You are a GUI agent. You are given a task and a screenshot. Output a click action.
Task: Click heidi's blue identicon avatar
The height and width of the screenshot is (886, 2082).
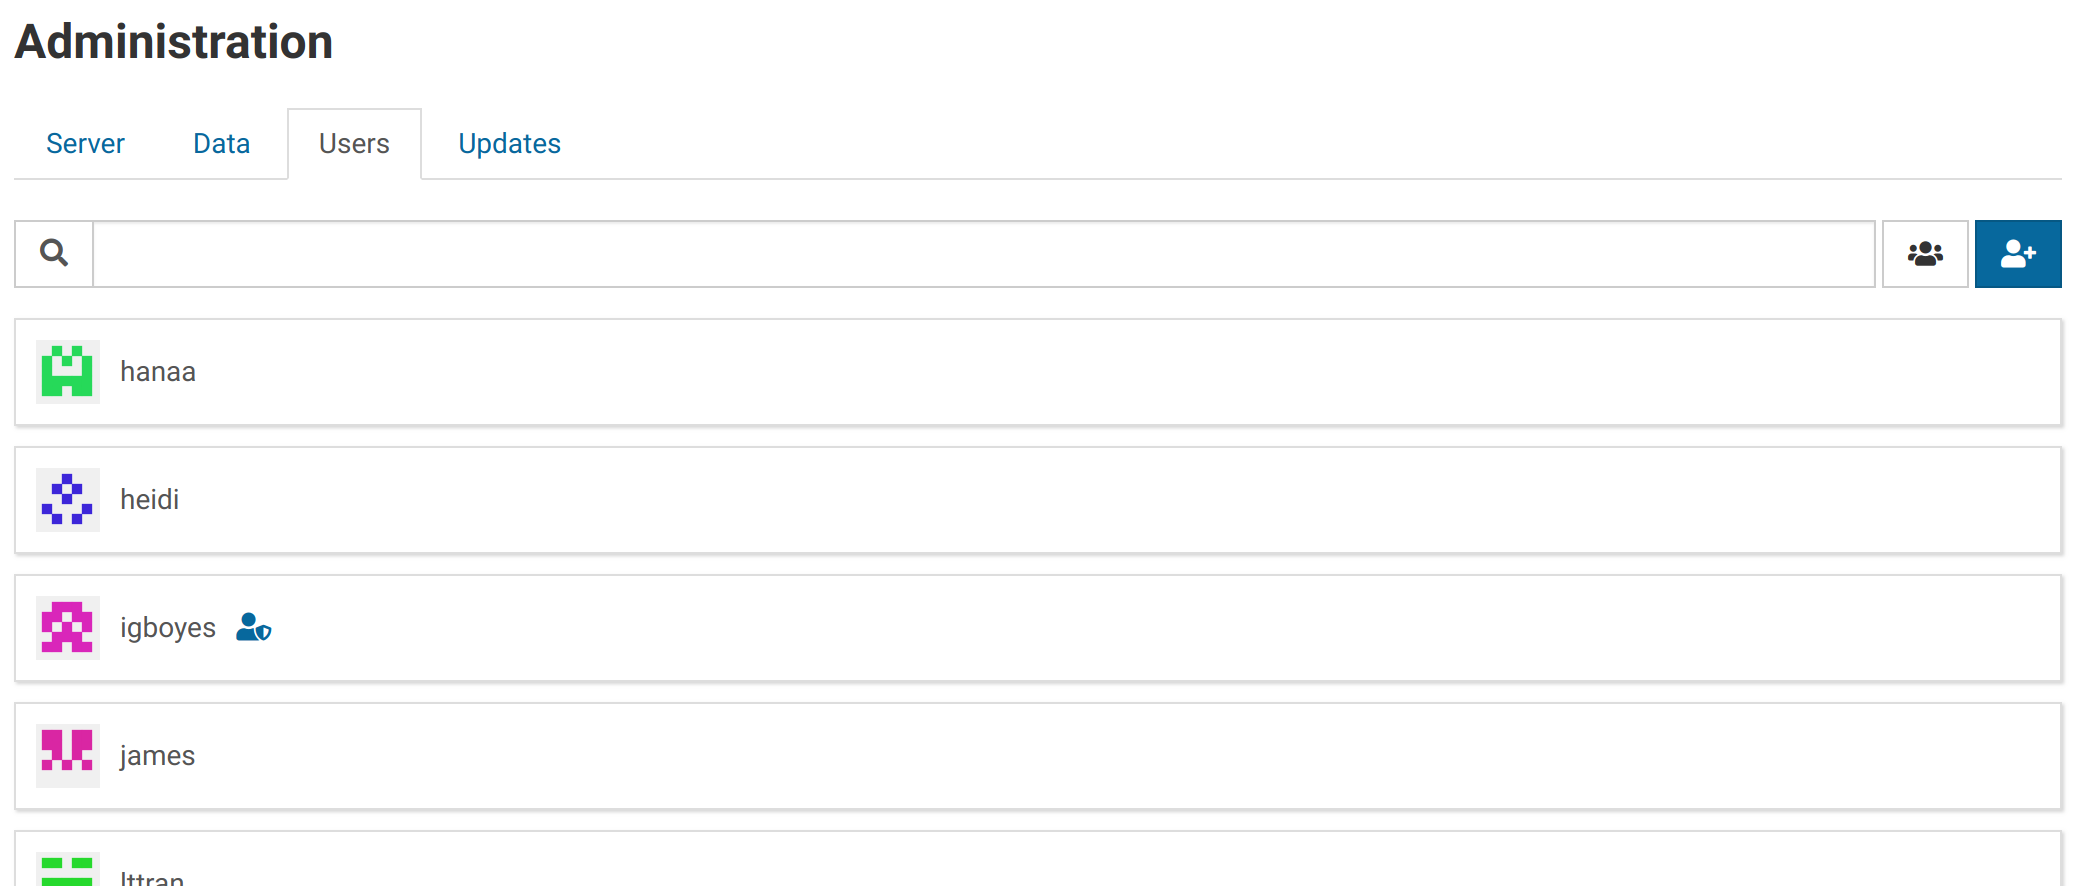click(x=67, y=500)
